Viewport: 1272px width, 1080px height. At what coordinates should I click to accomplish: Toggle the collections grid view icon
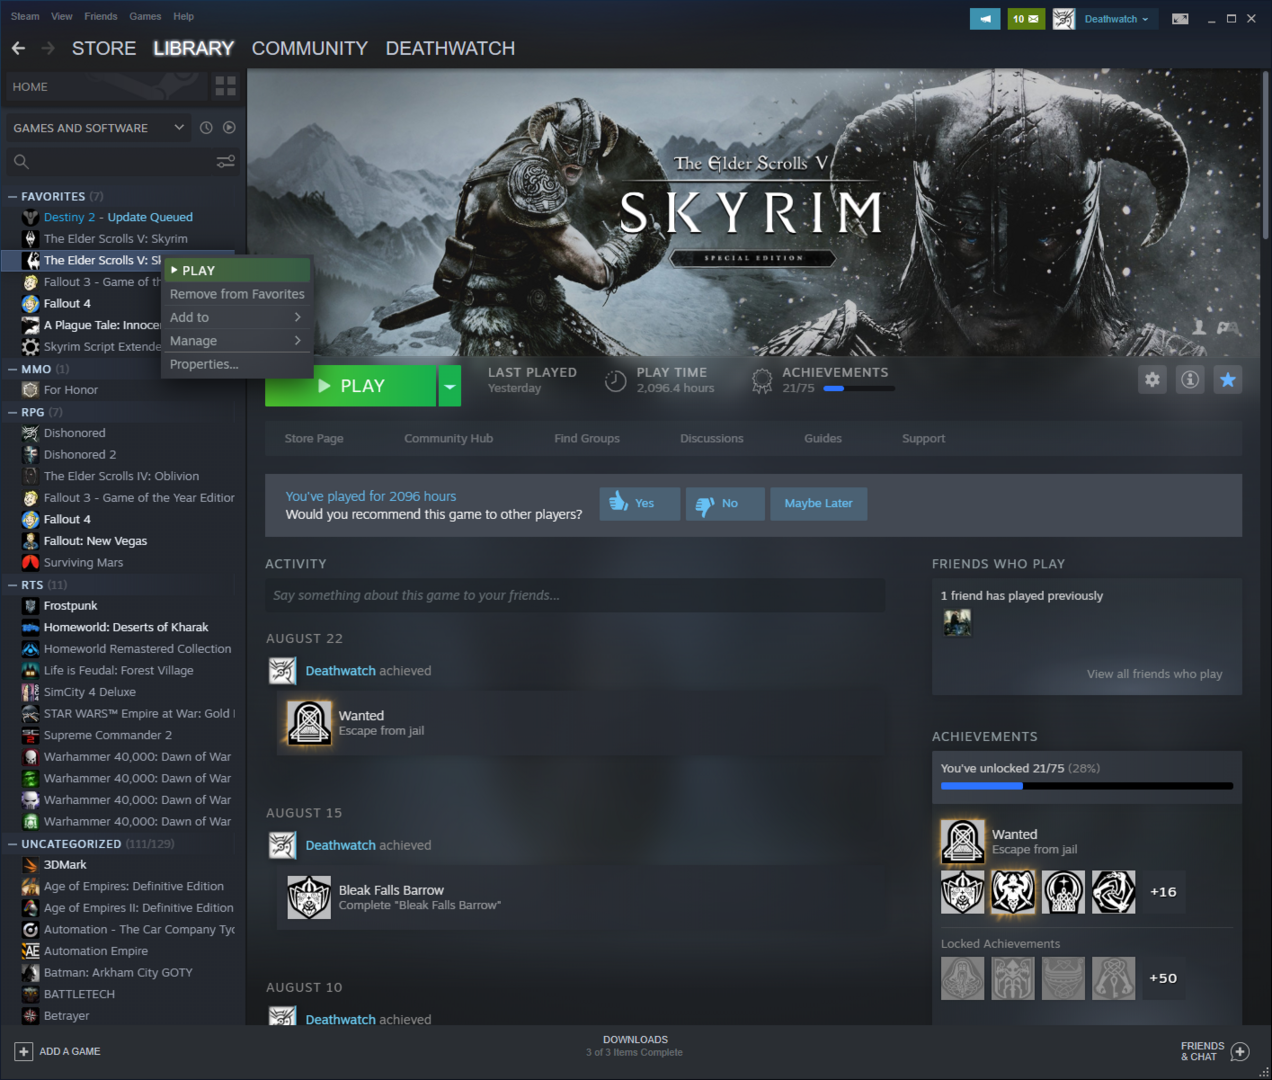pos(226,87)
